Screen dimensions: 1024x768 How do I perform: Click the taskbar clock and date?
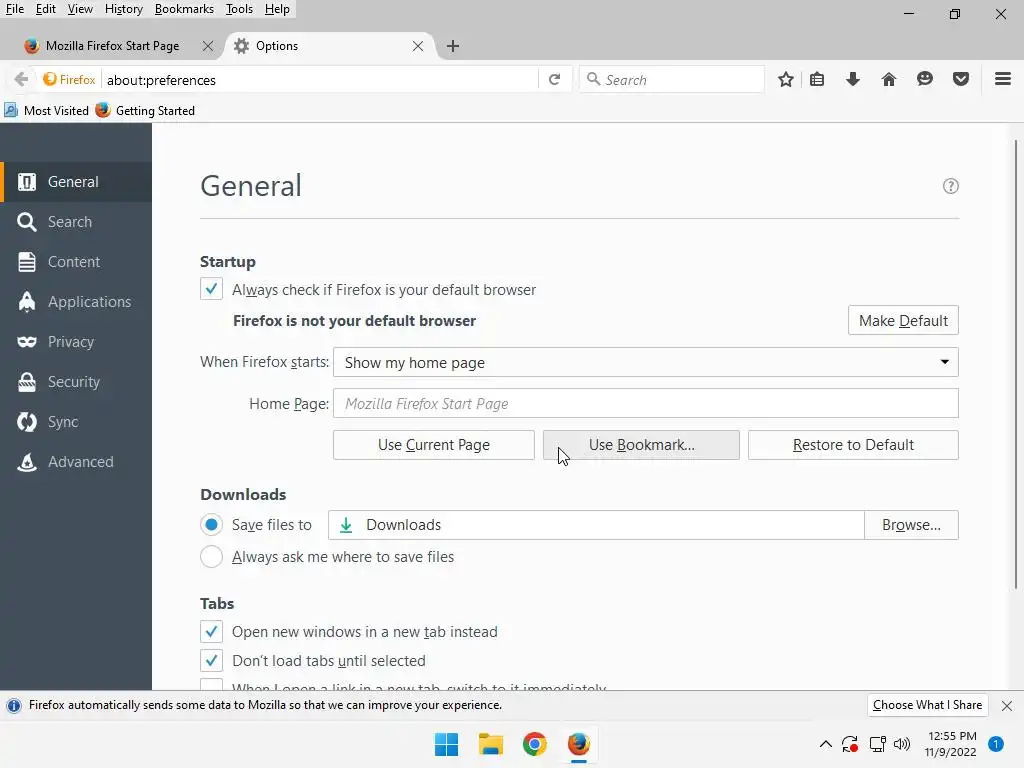(951, 744)
